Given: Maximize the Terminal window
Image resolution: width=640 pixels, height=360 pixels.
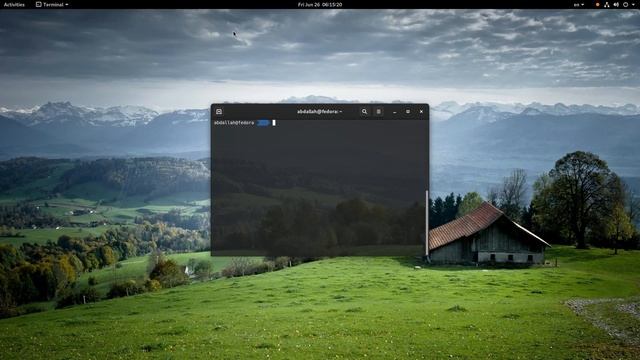Looking at the screenshot, I should click(x=408, y=111).
